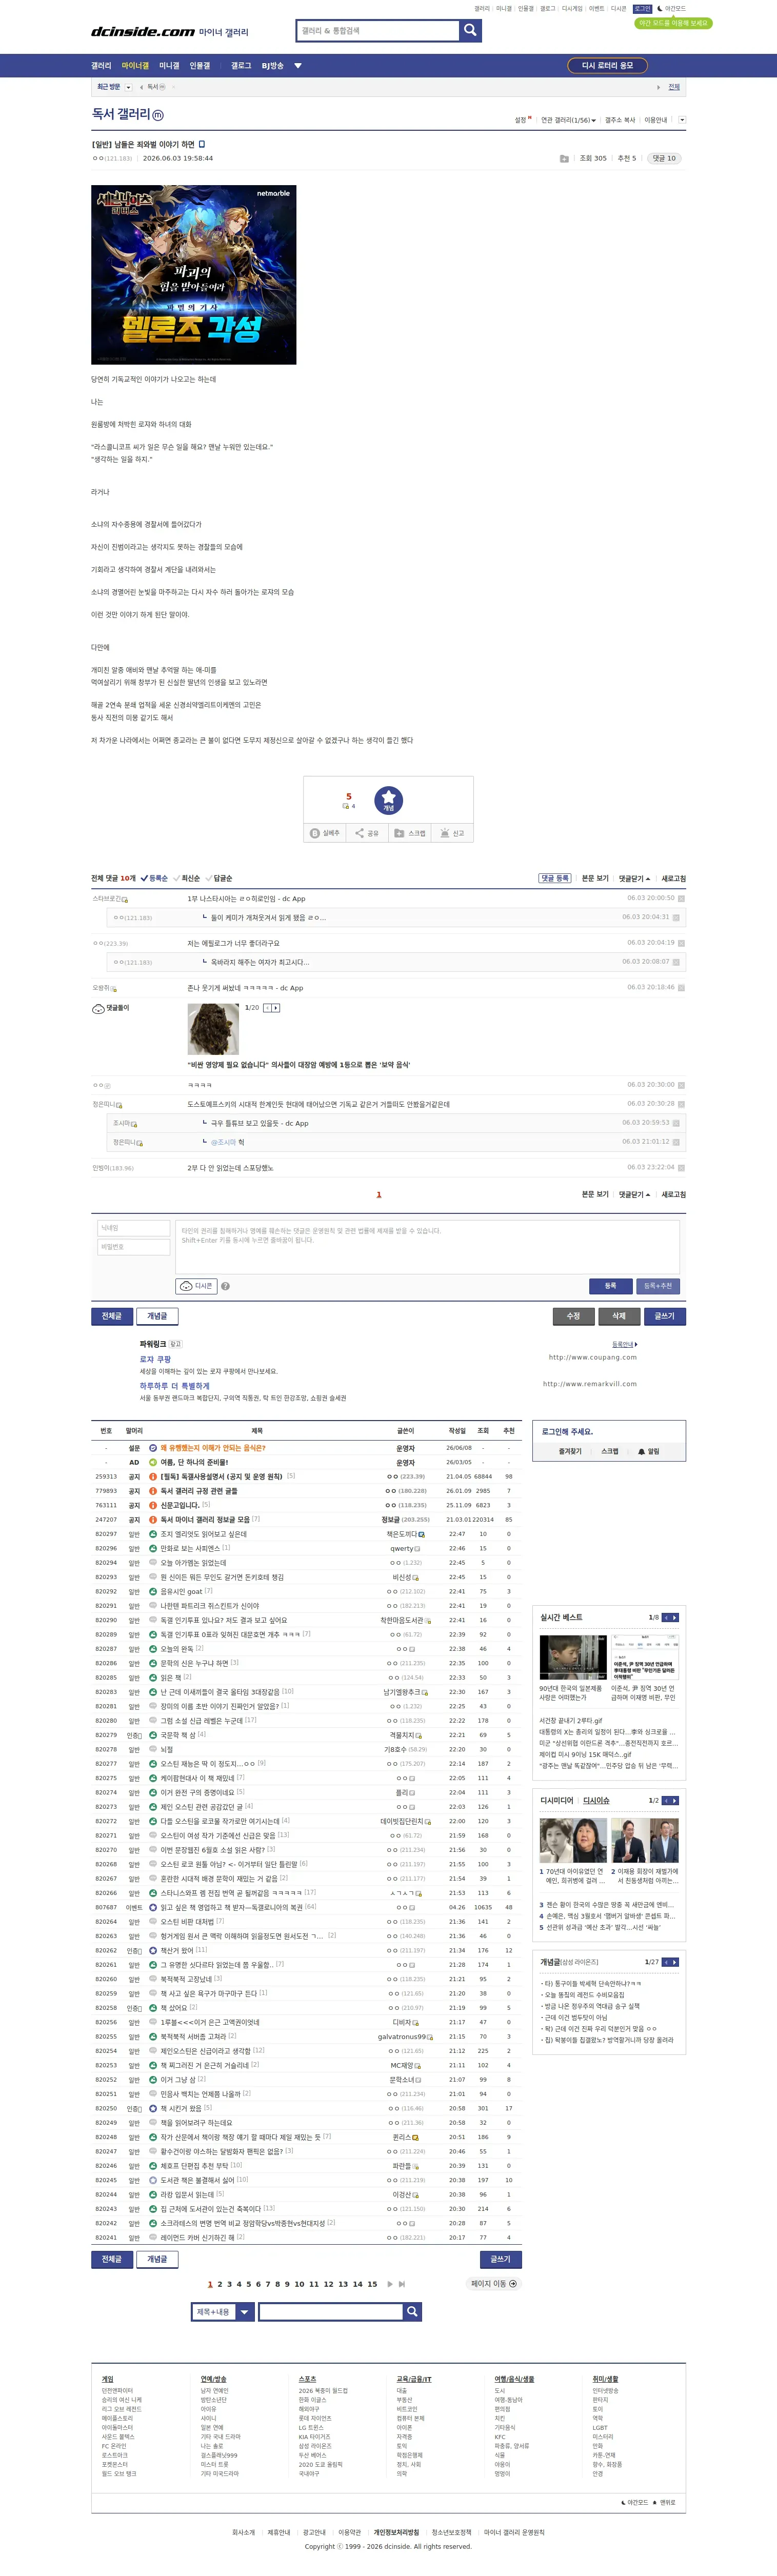Open the 댓글돌이 food article thumbnail
The width and height of the screenshot is (777, 2576).
213,1028
